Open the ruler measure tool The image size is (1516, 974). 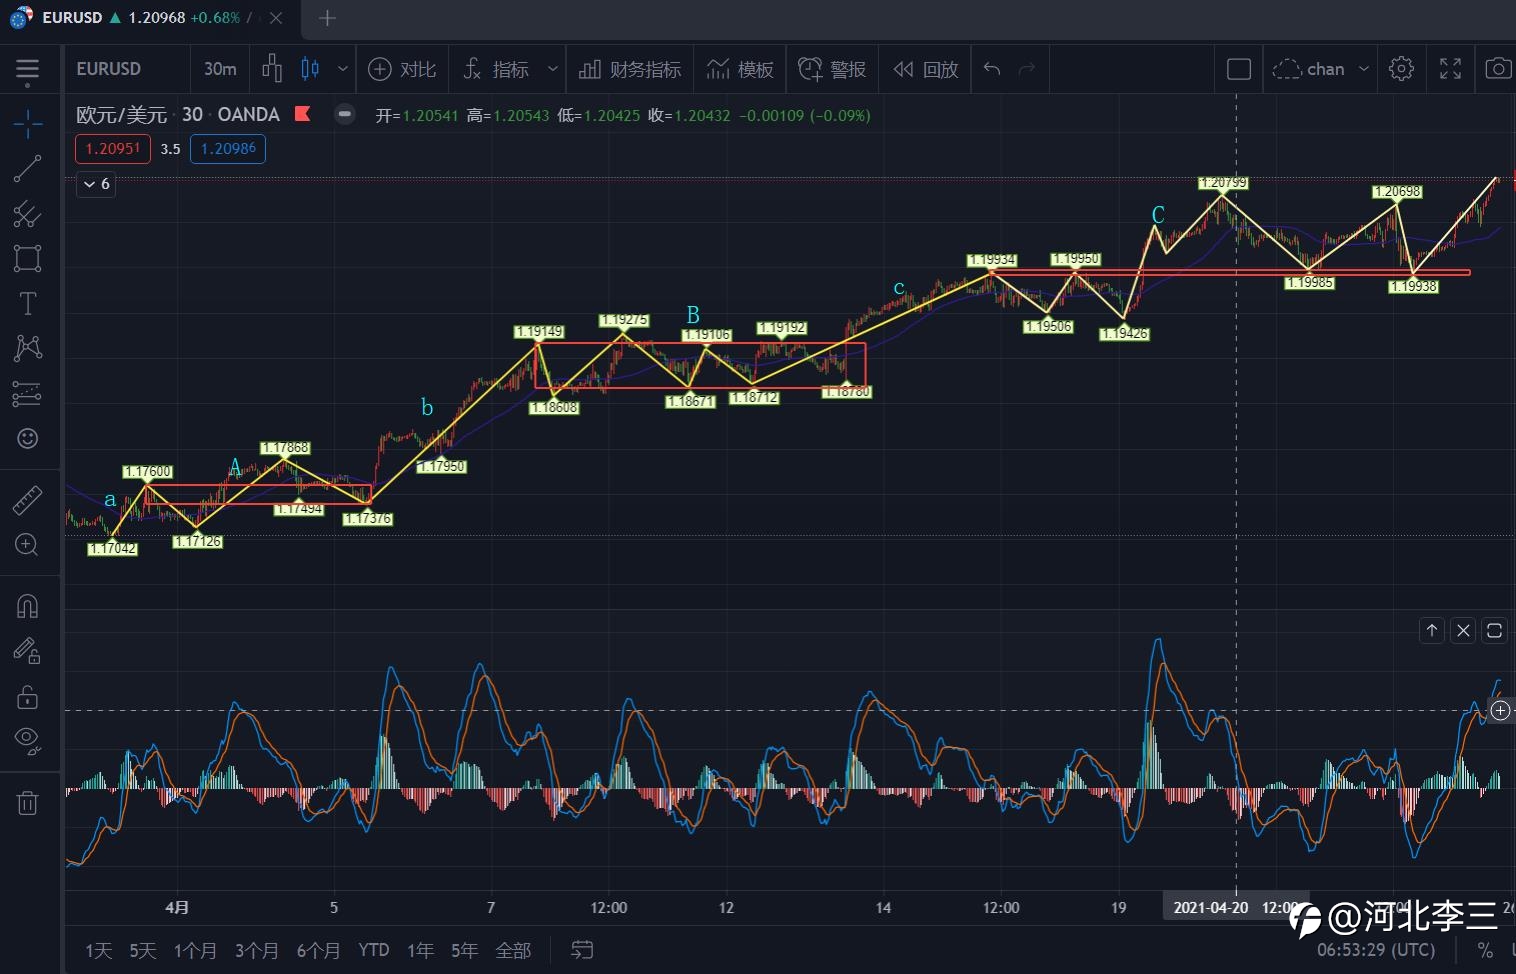click(x=27, y=499)
